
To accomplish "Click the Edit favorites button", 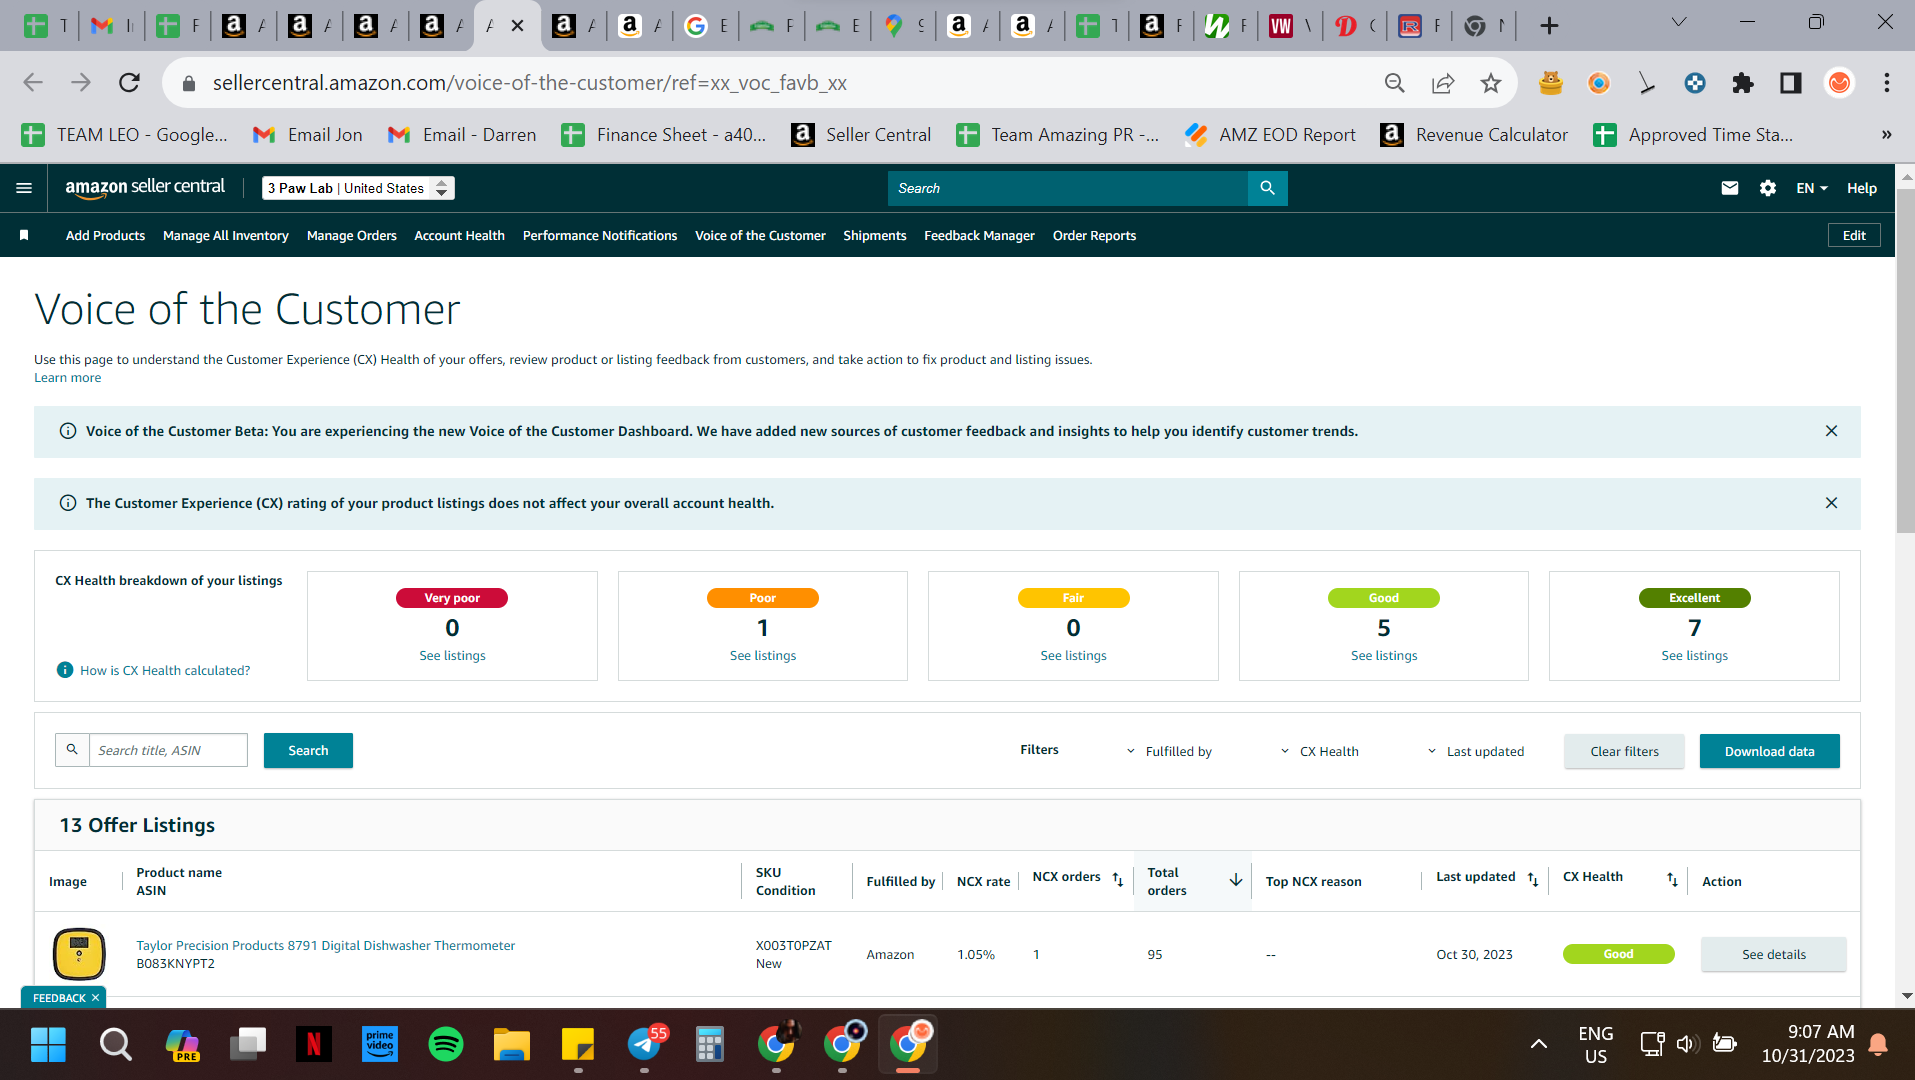I will click(x=1854, y=235).
